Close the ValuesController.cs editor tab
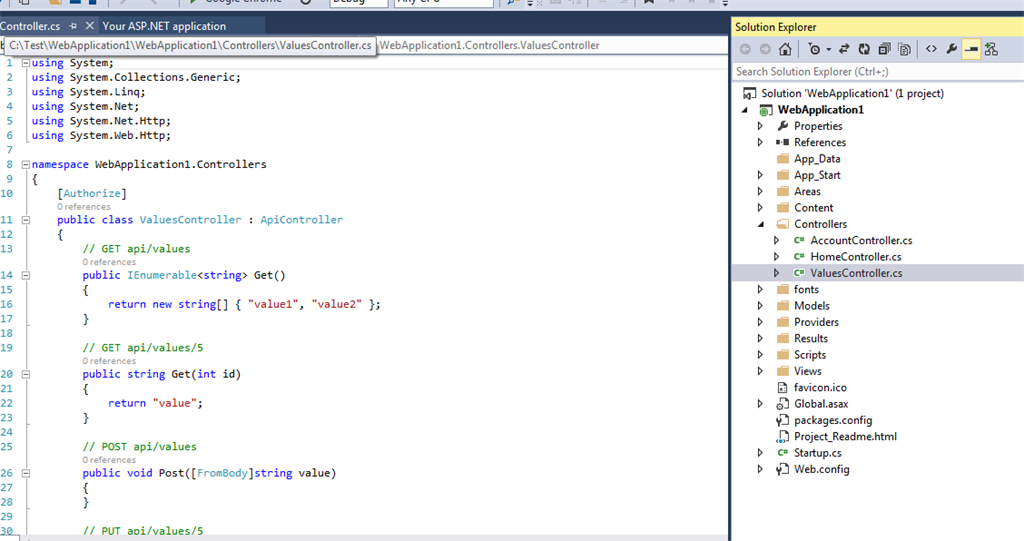The width and height of the screenshot is (1024, 541). (90, 26)
